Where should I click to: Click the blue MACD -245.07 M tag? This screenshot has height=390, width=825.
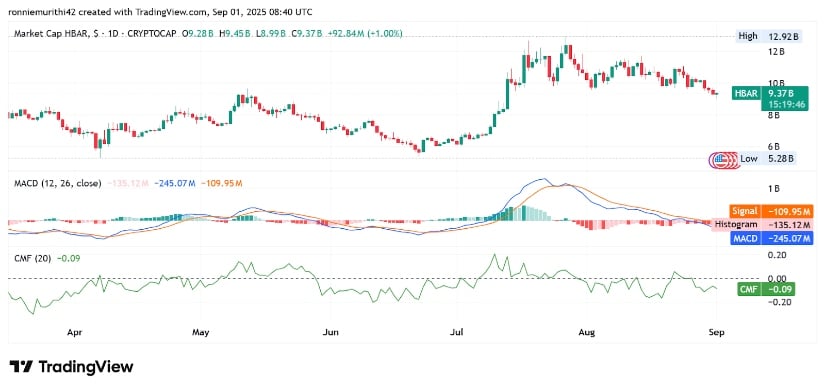[772, 239]
